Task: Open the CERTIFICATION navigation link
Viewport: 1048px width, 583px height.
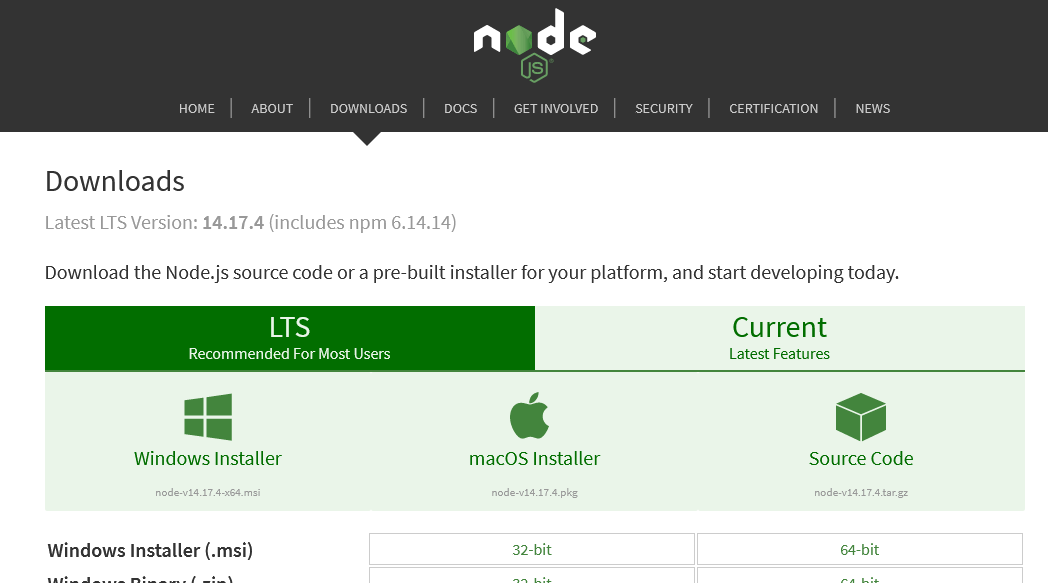Action: (773, 108)
